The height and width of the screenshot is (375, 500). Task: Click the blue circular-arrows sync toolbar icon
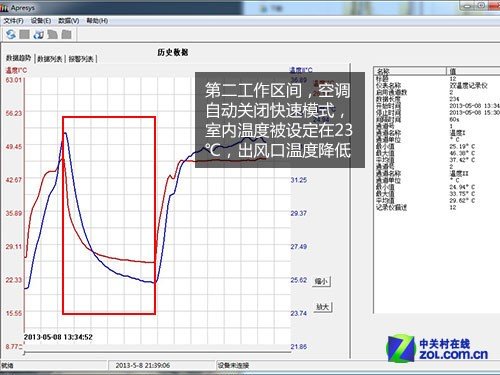10,34
